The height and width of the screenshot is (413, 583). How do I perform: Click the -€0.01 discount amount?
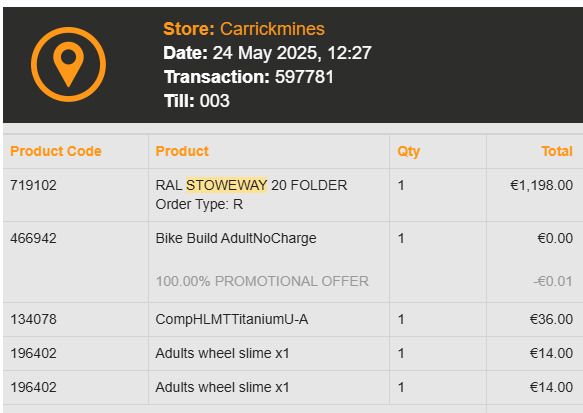(553, 281)
